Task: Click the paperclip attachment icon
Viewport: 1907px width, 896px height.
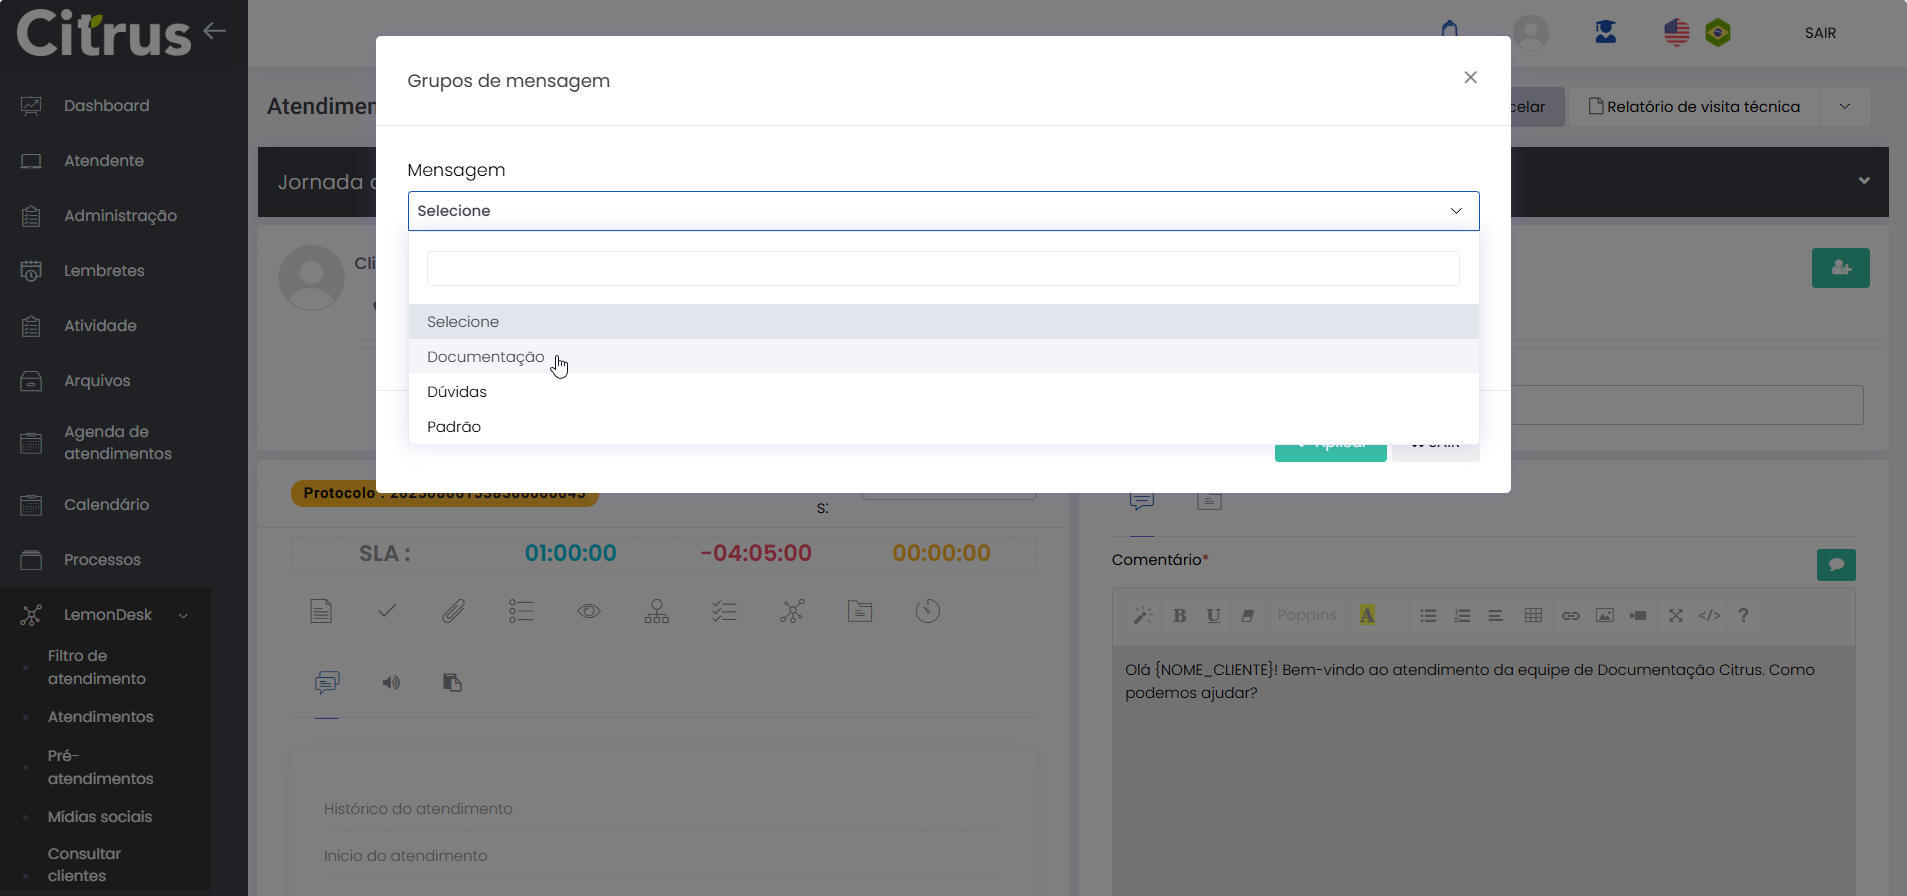Action: (x=453, y=611)
